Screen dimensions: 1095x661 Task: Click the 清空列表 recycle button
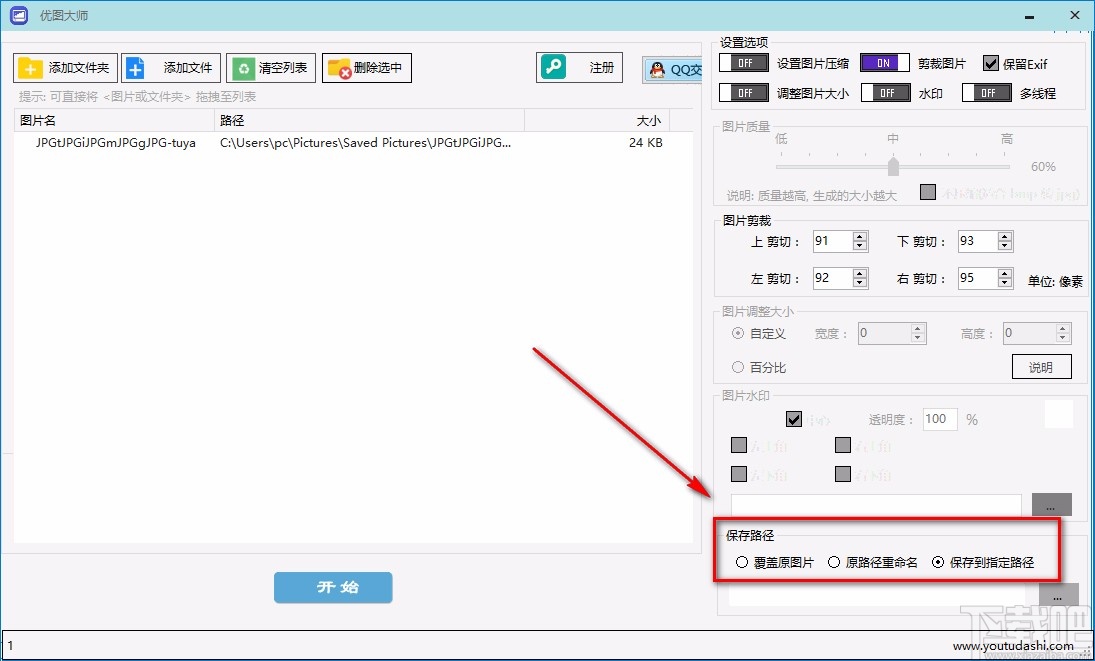pyautogui.click(x=271, y=68)
